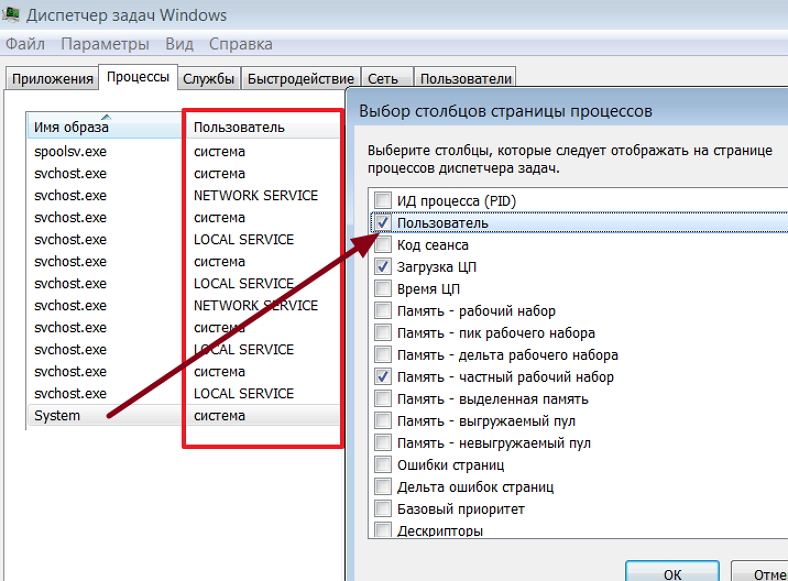The height and width of the screenshot is (581, 788).
Task: Enable the Дельта ошибок страниц checkbox
Action: click(383, 487)
